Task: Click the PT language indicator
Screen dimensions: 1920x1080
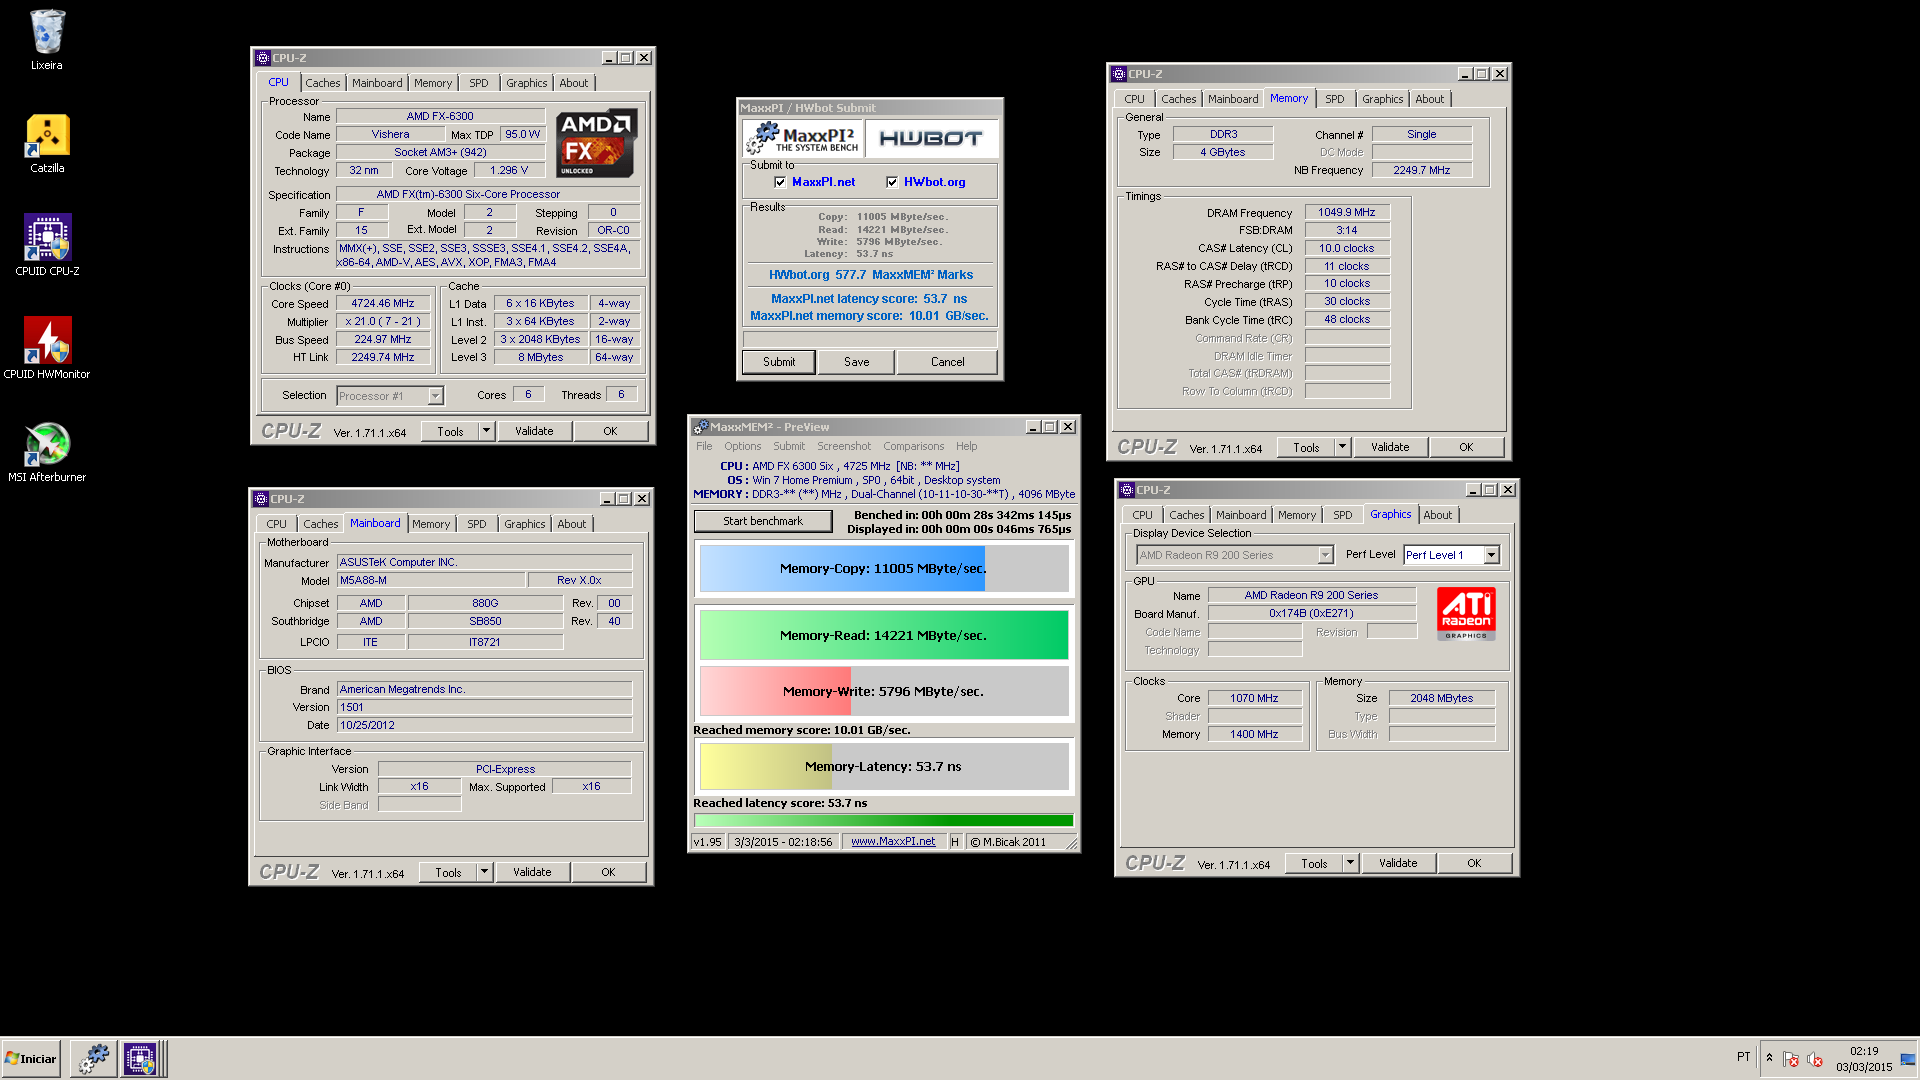Action: (x=1744, y=1057)
